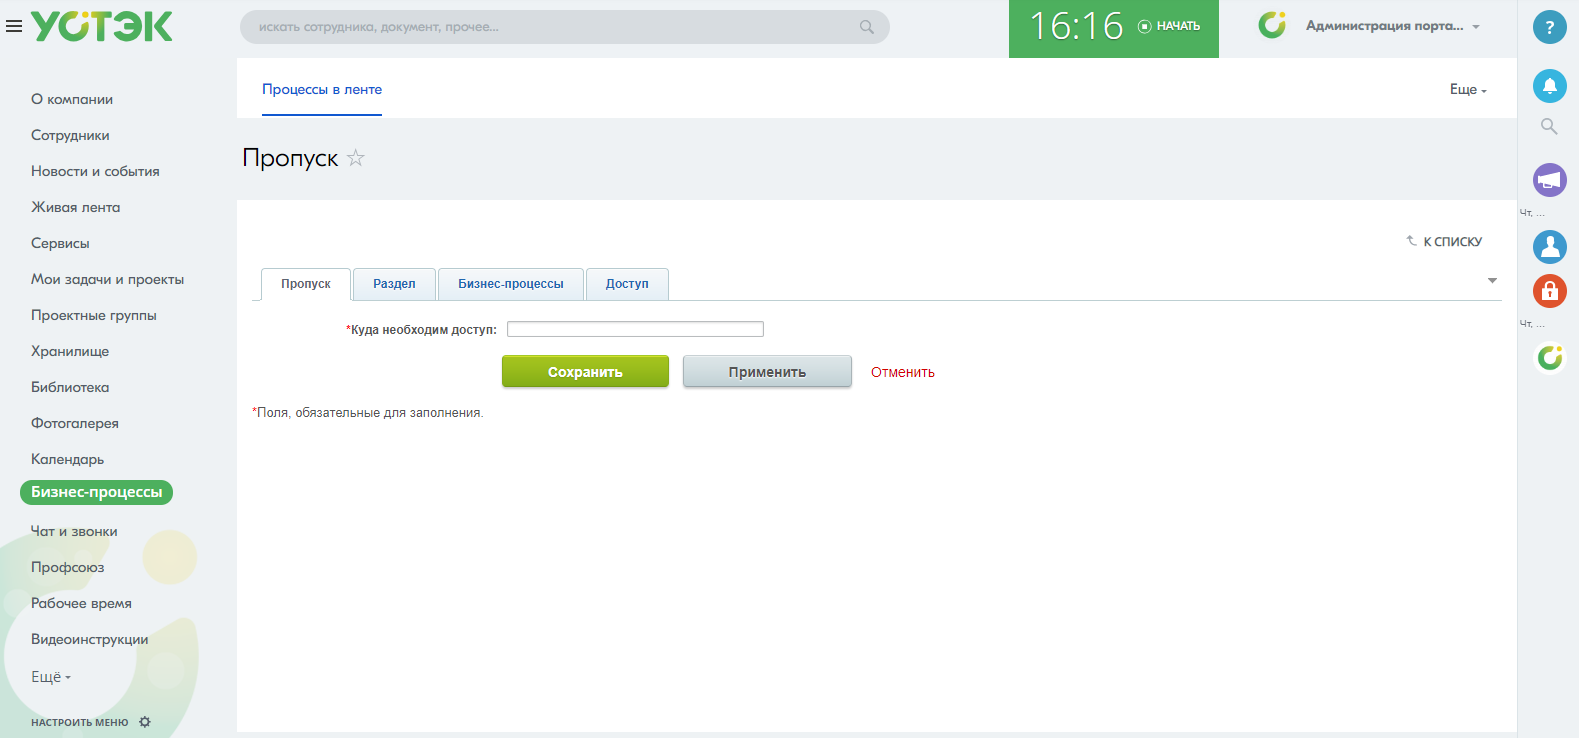Screen dimensions: 1579x738
Task: Click the Отменить link
Action: point(903,372)
